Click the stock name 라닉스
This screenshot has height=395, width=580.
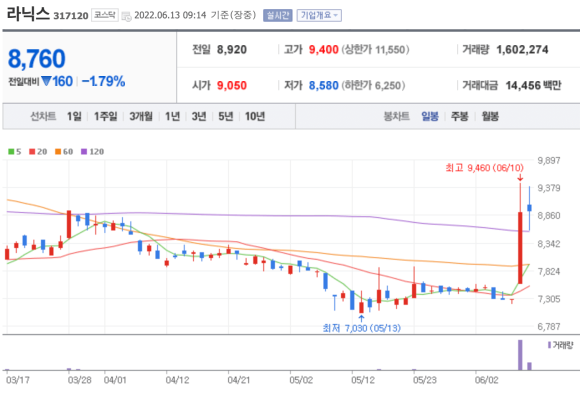click(x=28, y=14)
